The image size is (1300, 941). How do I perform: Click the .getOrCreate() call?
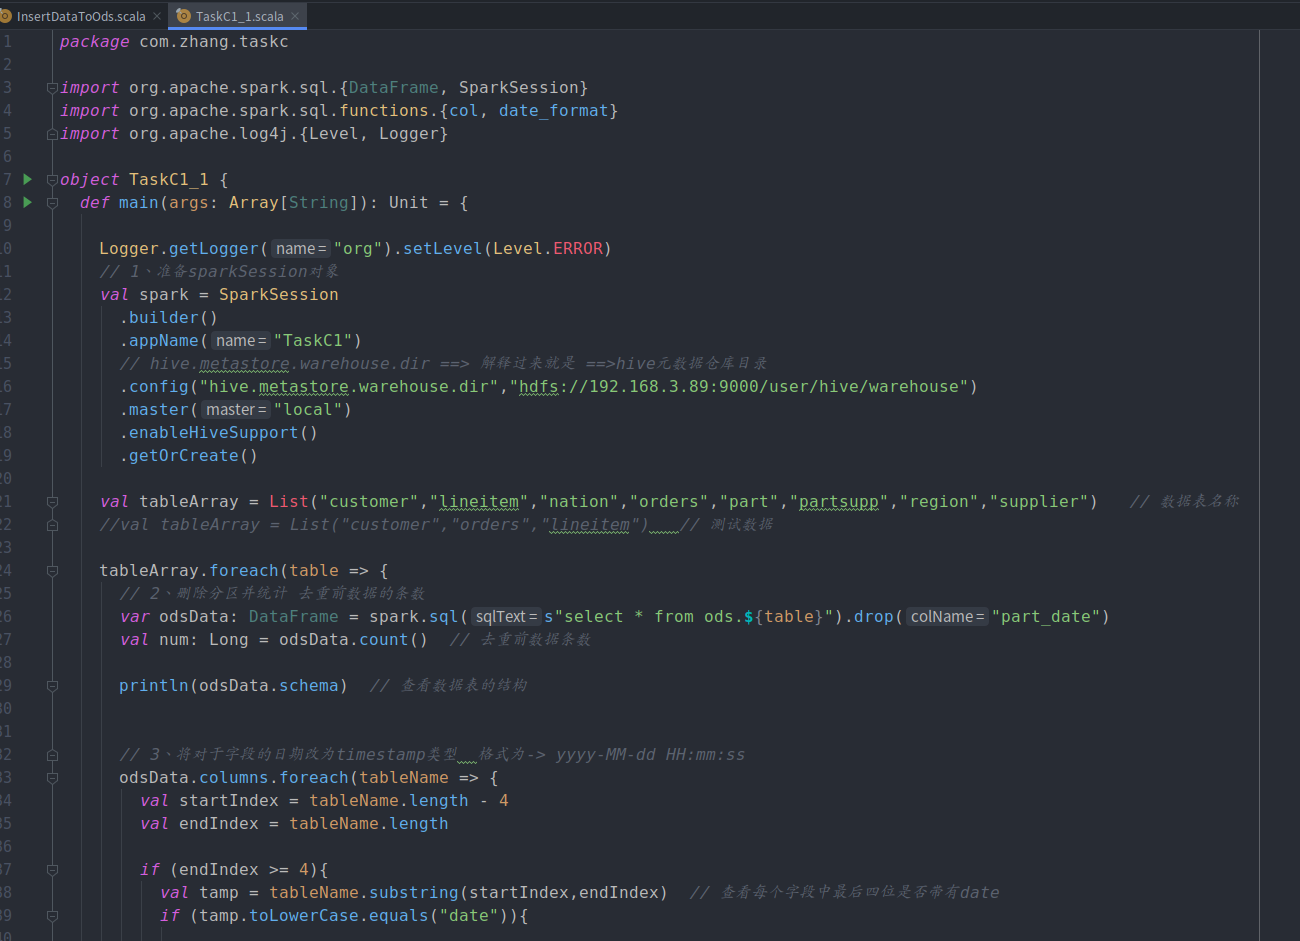tap(188, 456)
